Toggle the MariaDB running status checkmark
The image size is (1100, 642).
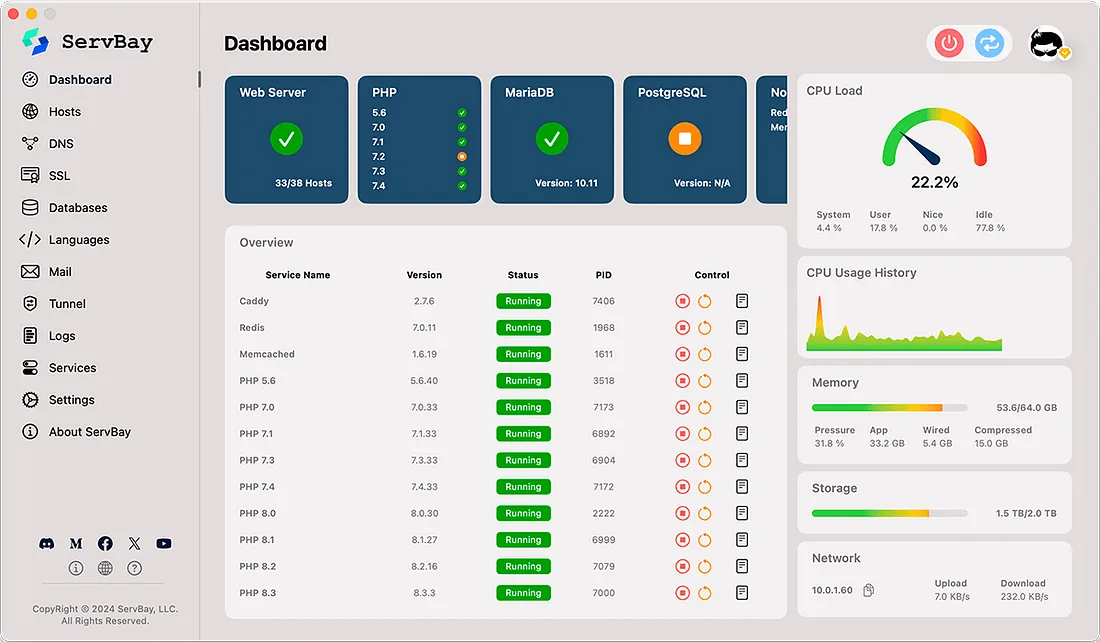552,138
